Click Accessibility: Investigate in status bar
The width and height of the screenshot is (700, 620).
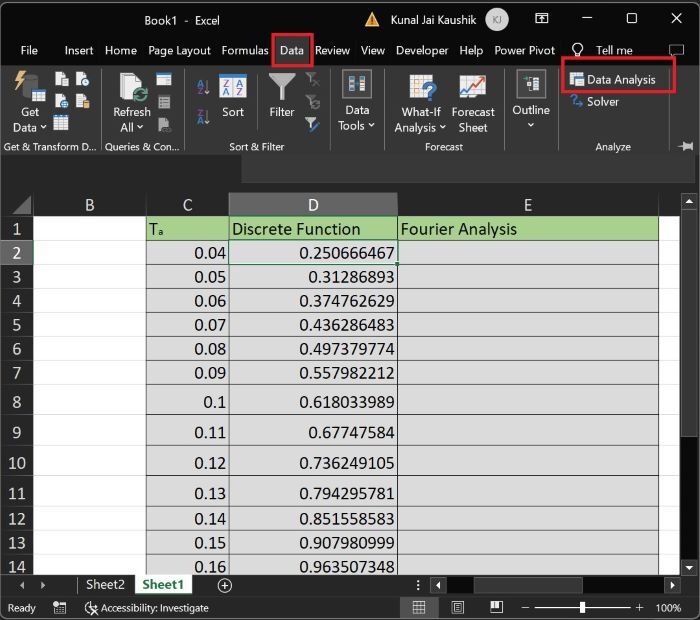pos(147,607)
